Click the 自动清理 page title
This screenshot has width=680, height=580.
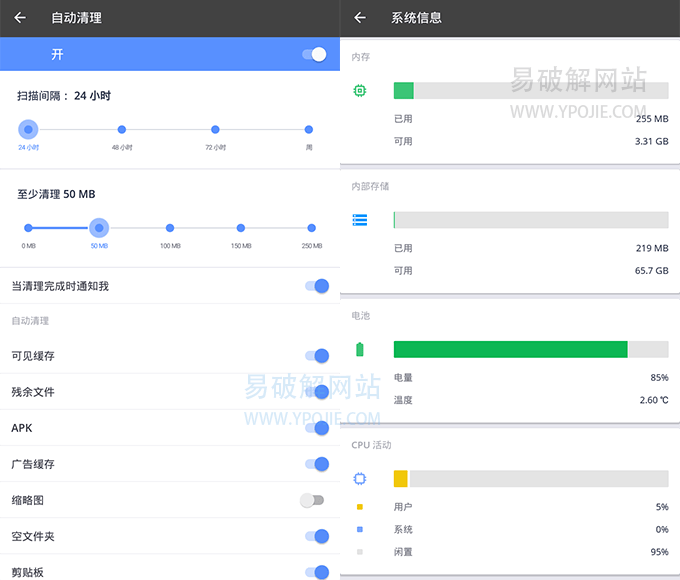pos(76,18)
